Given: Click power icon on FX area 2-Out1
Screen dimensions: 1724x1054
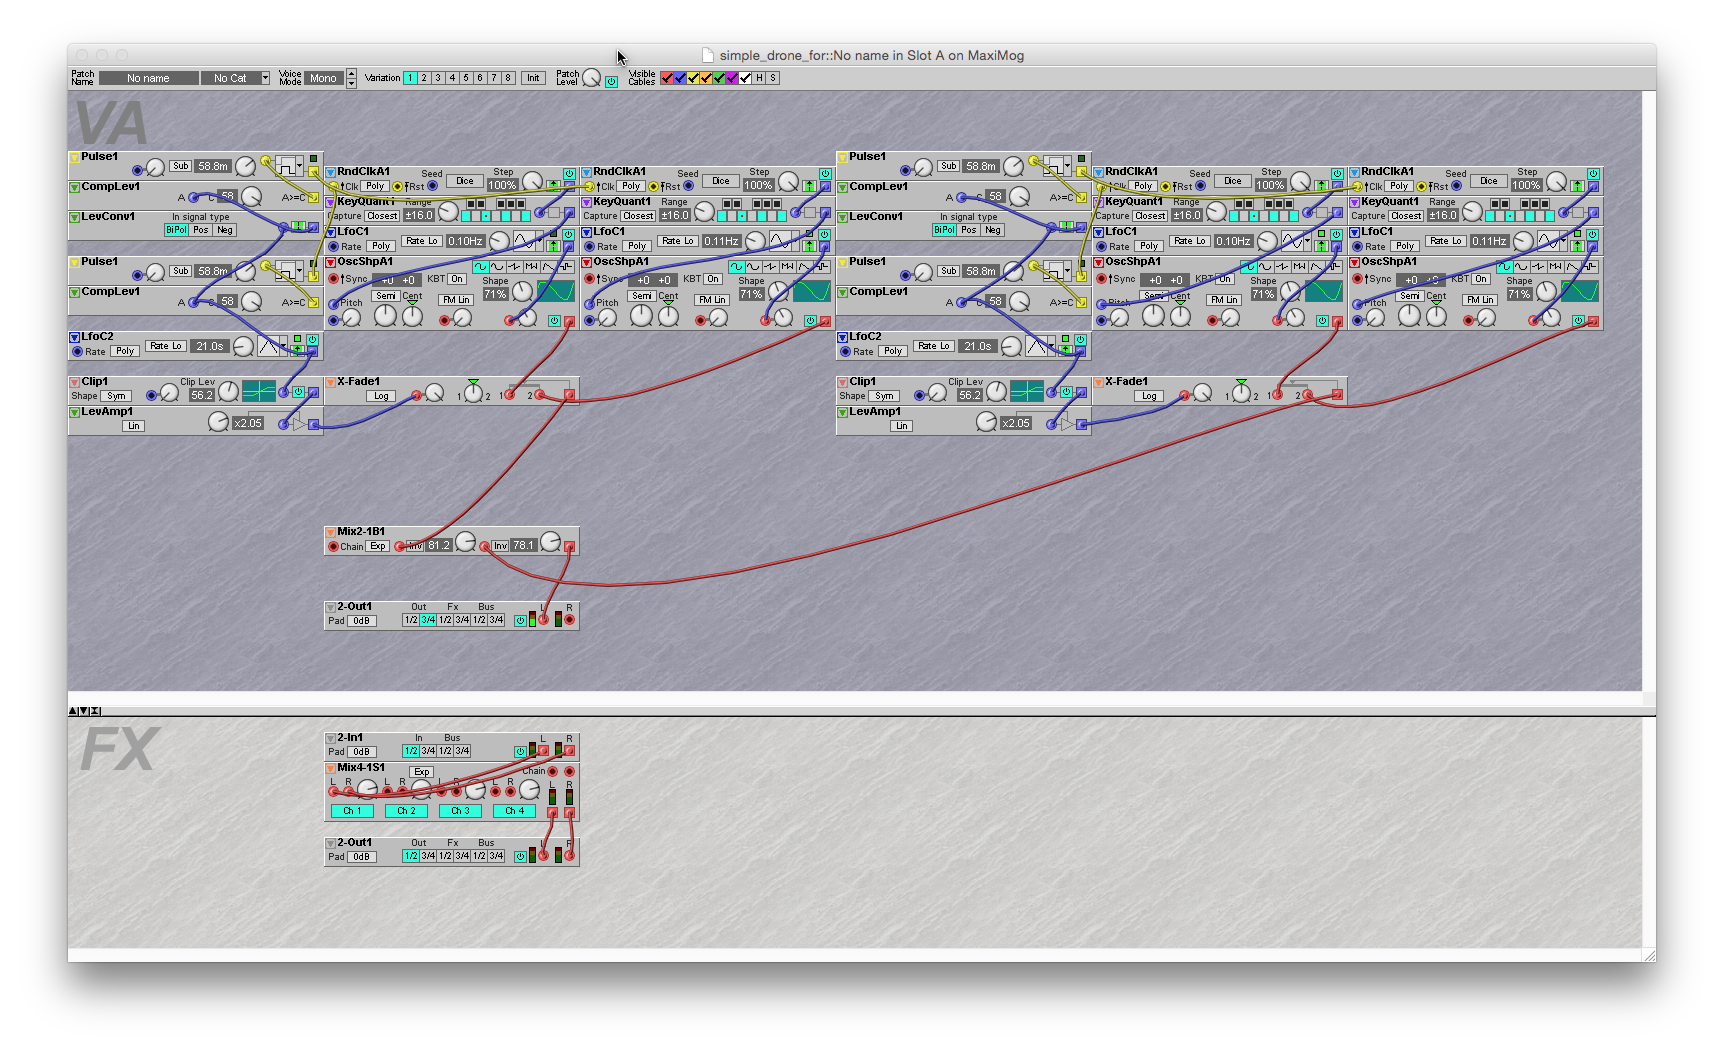Looking at the screenshot, I should [520, 856].
